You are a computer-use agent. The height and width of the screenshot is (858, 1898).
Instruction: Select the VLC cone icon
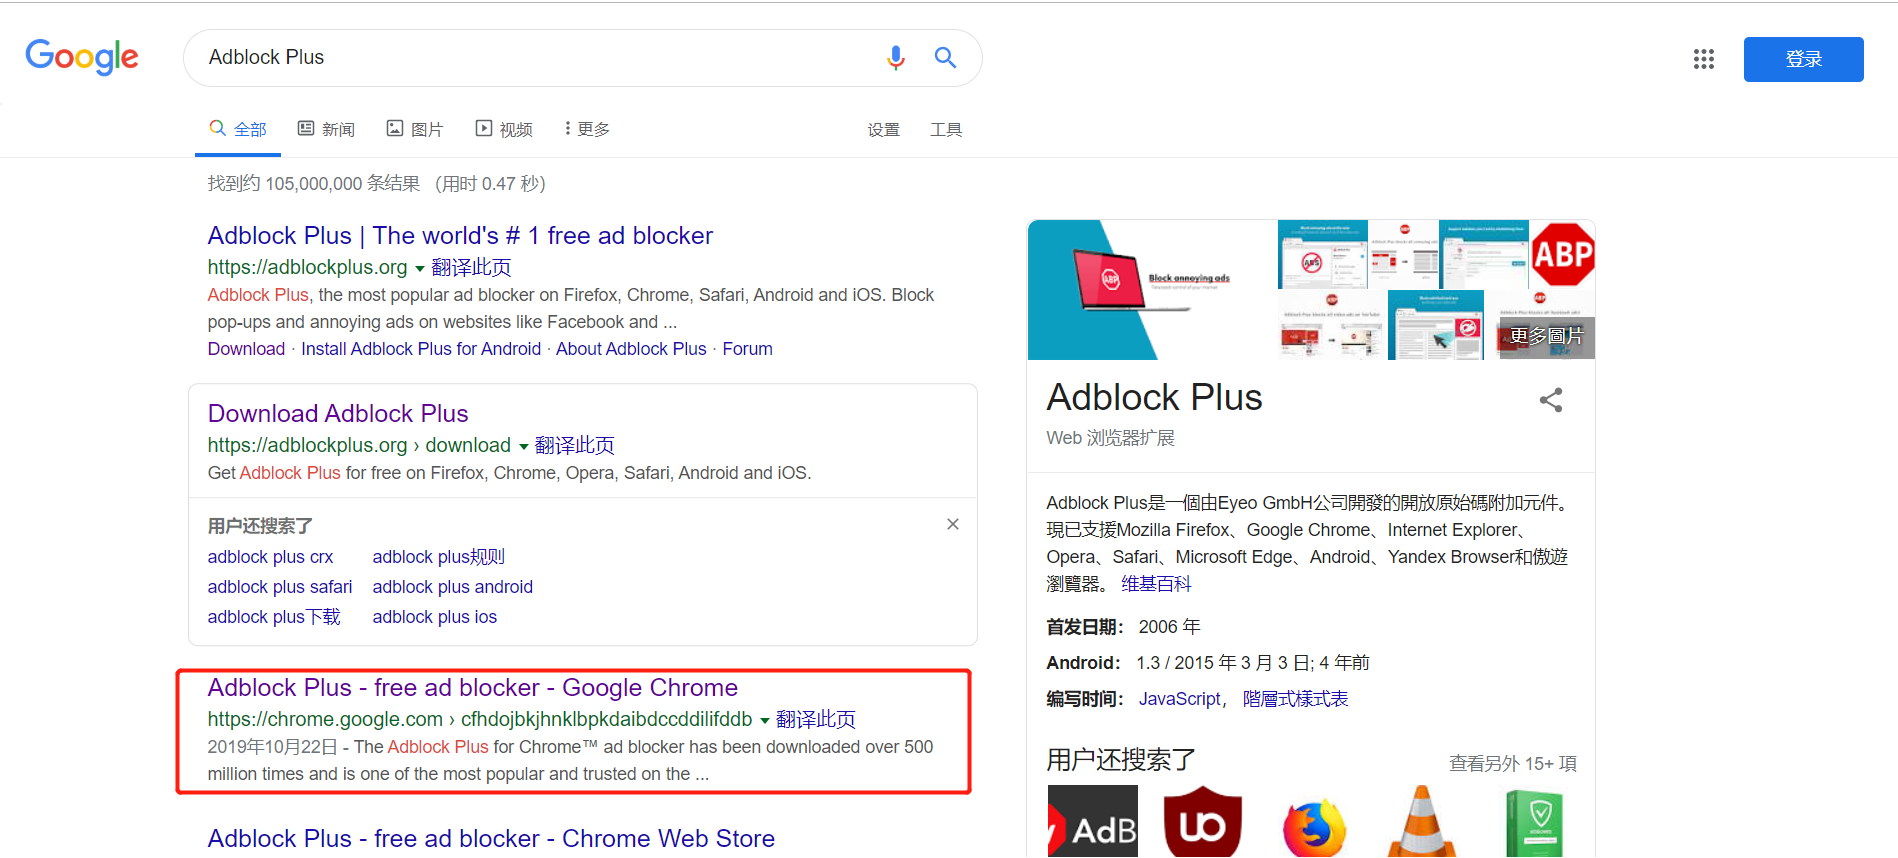click(1421, 822)
